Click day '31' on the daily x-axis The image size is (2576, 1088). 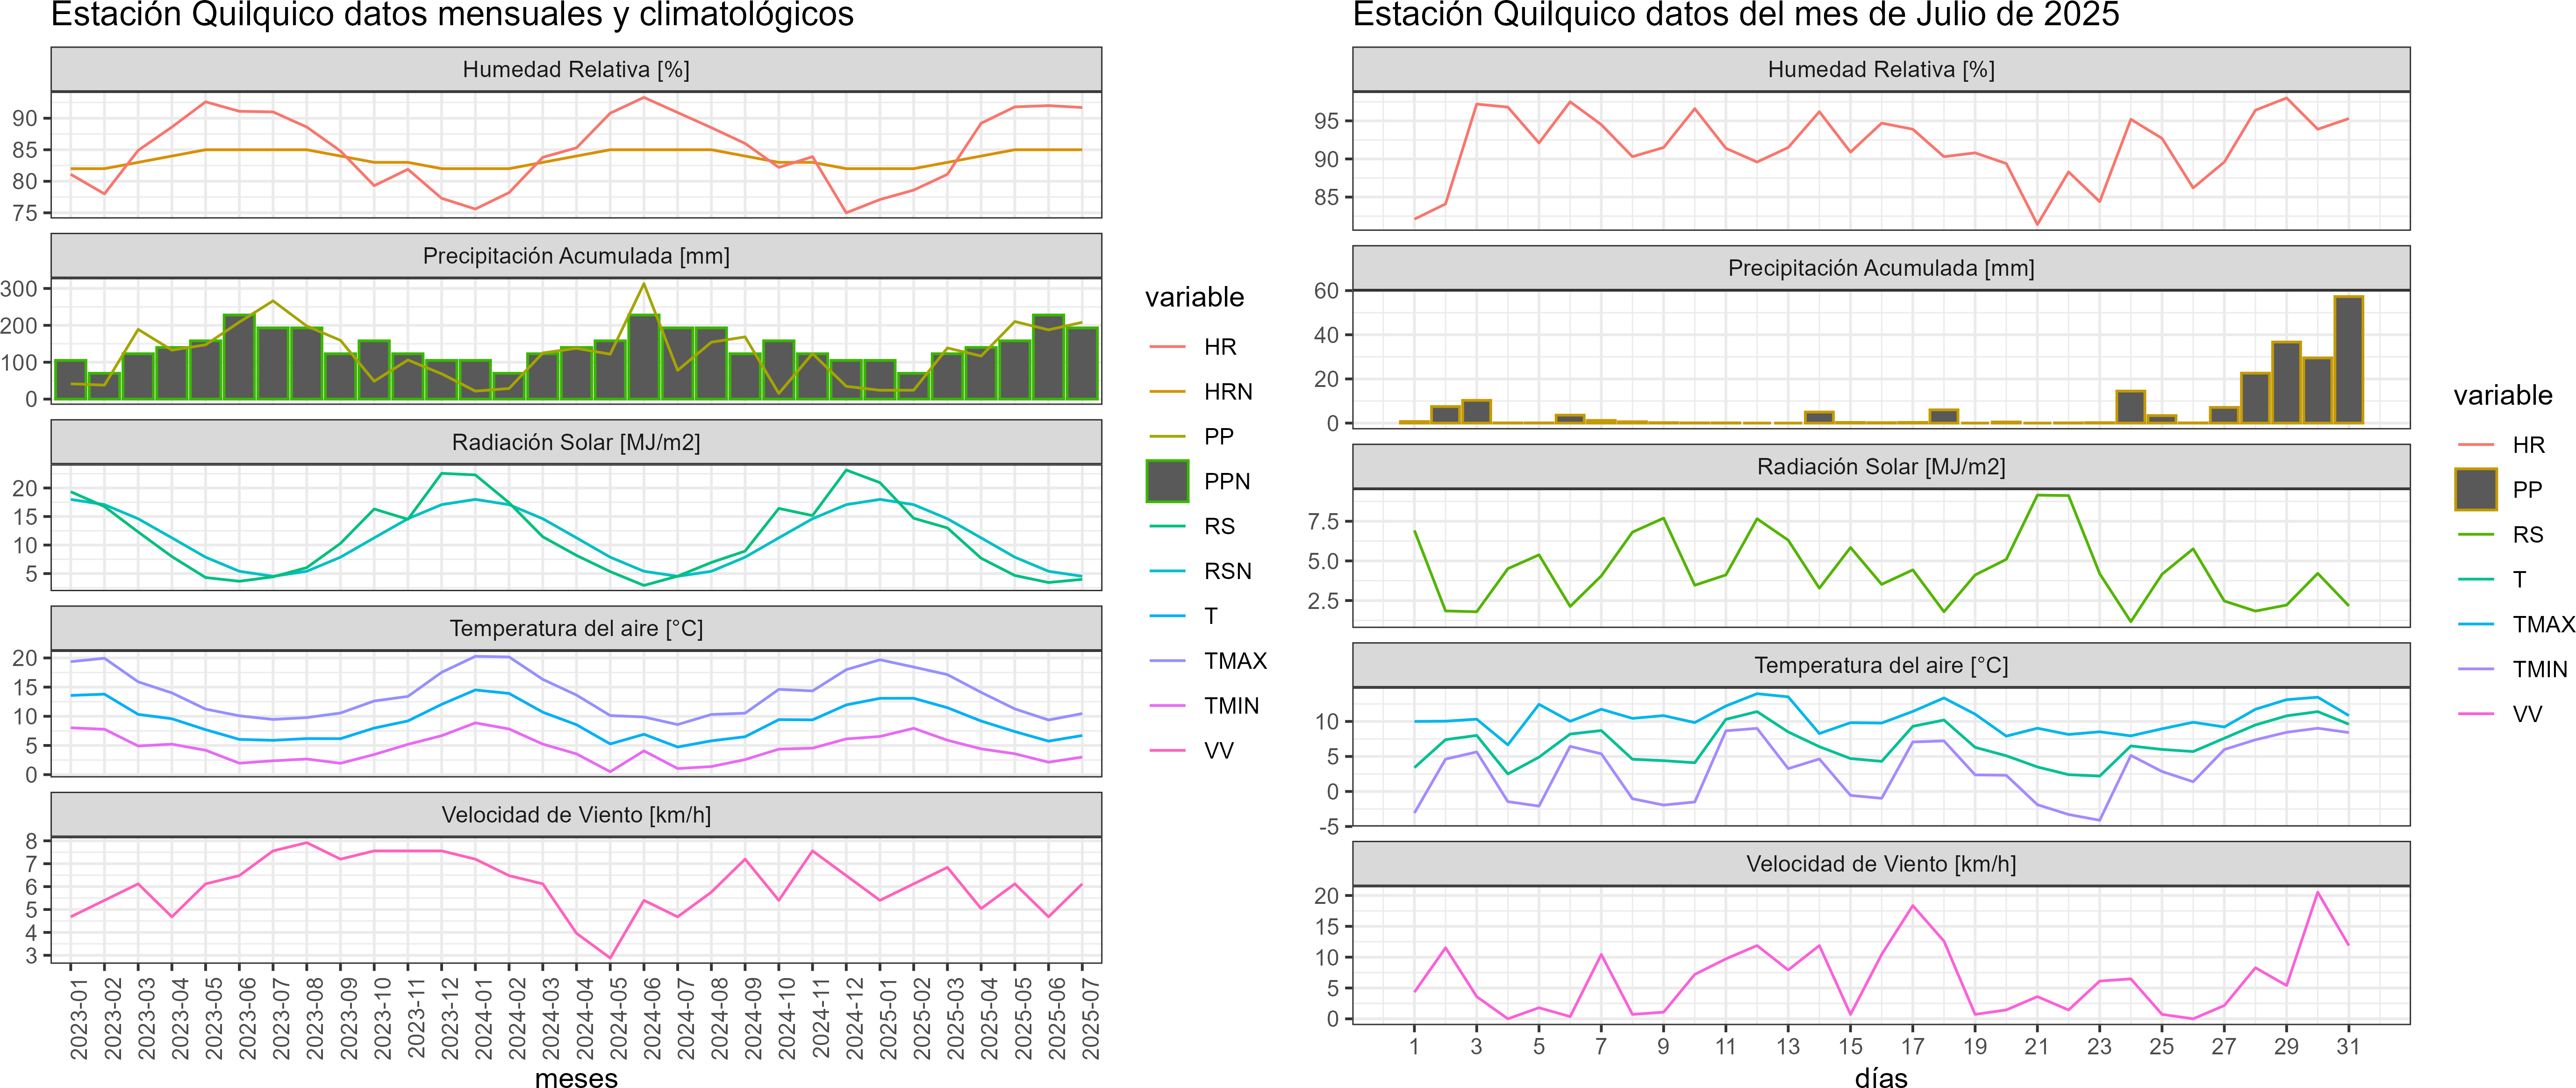tap(2348, 1046)
